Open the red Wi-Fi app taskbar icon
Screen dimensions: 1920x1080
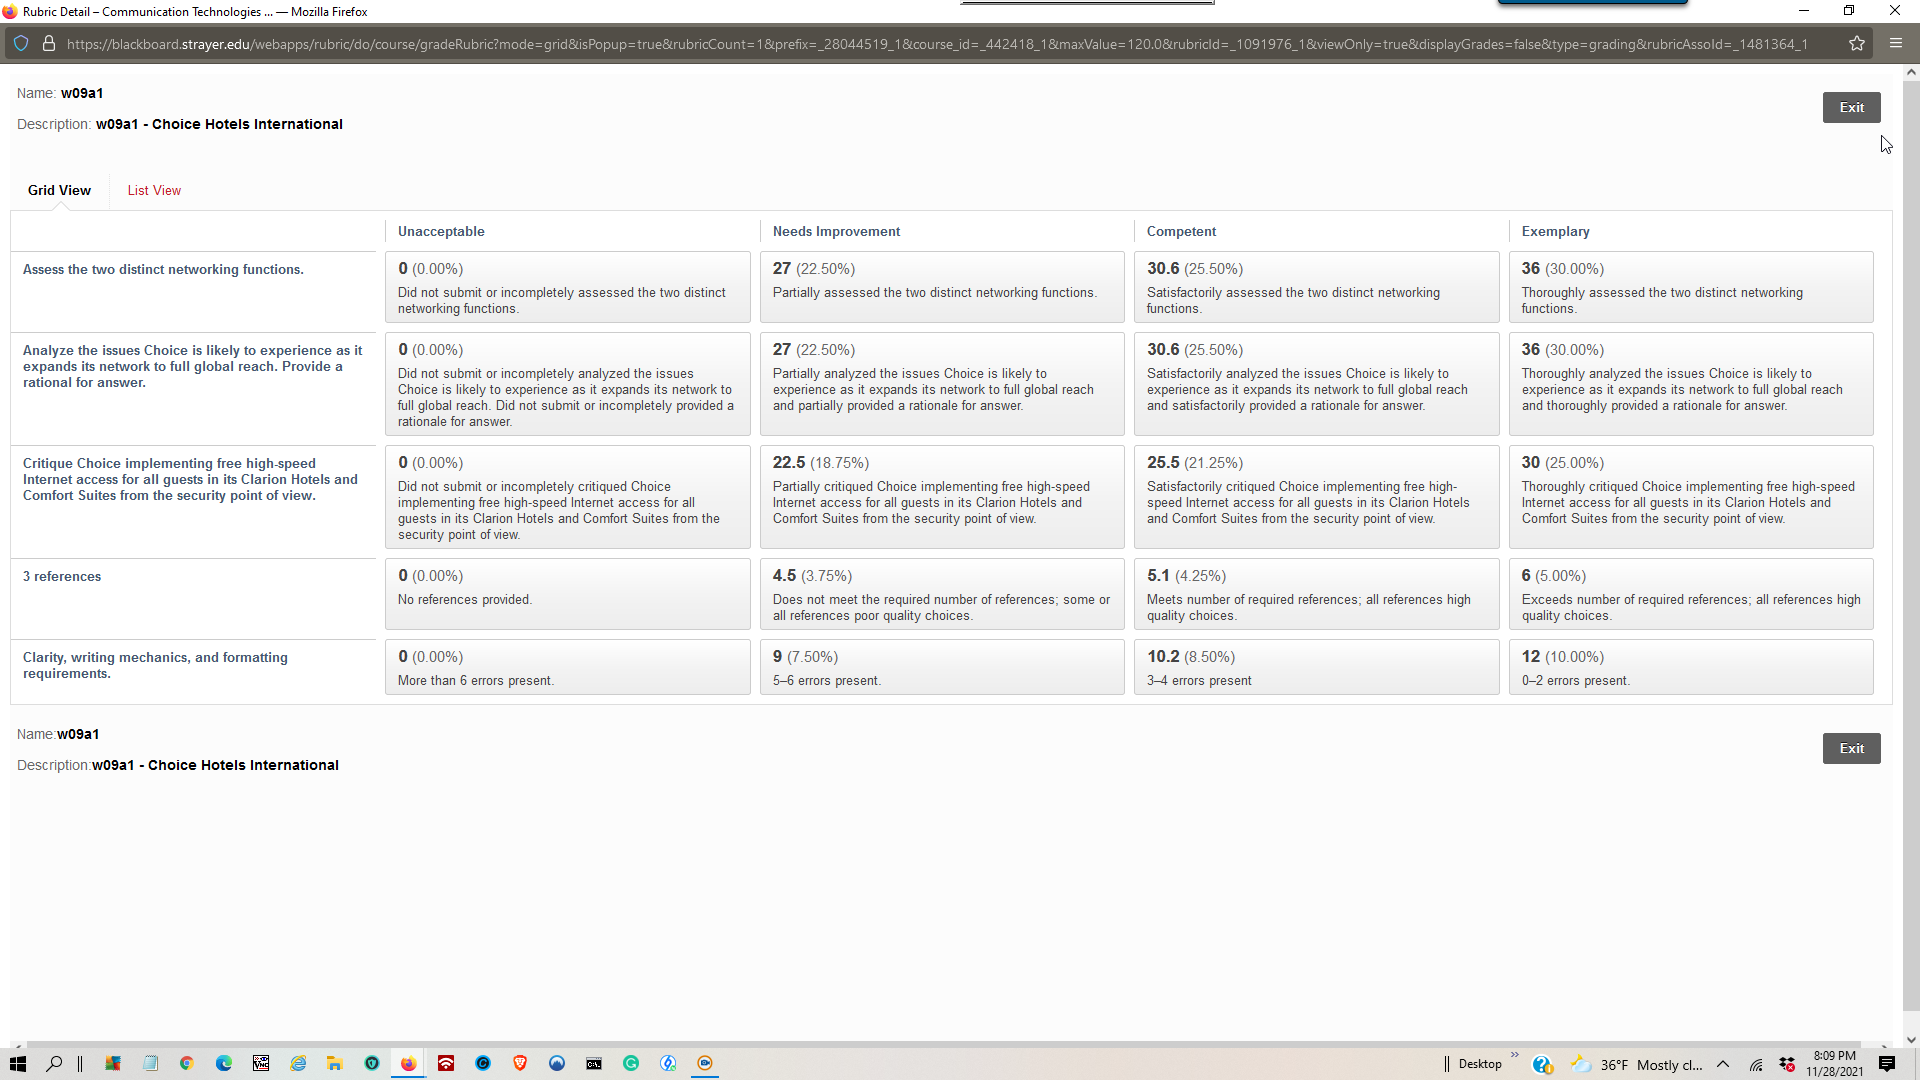[446, 1064]
